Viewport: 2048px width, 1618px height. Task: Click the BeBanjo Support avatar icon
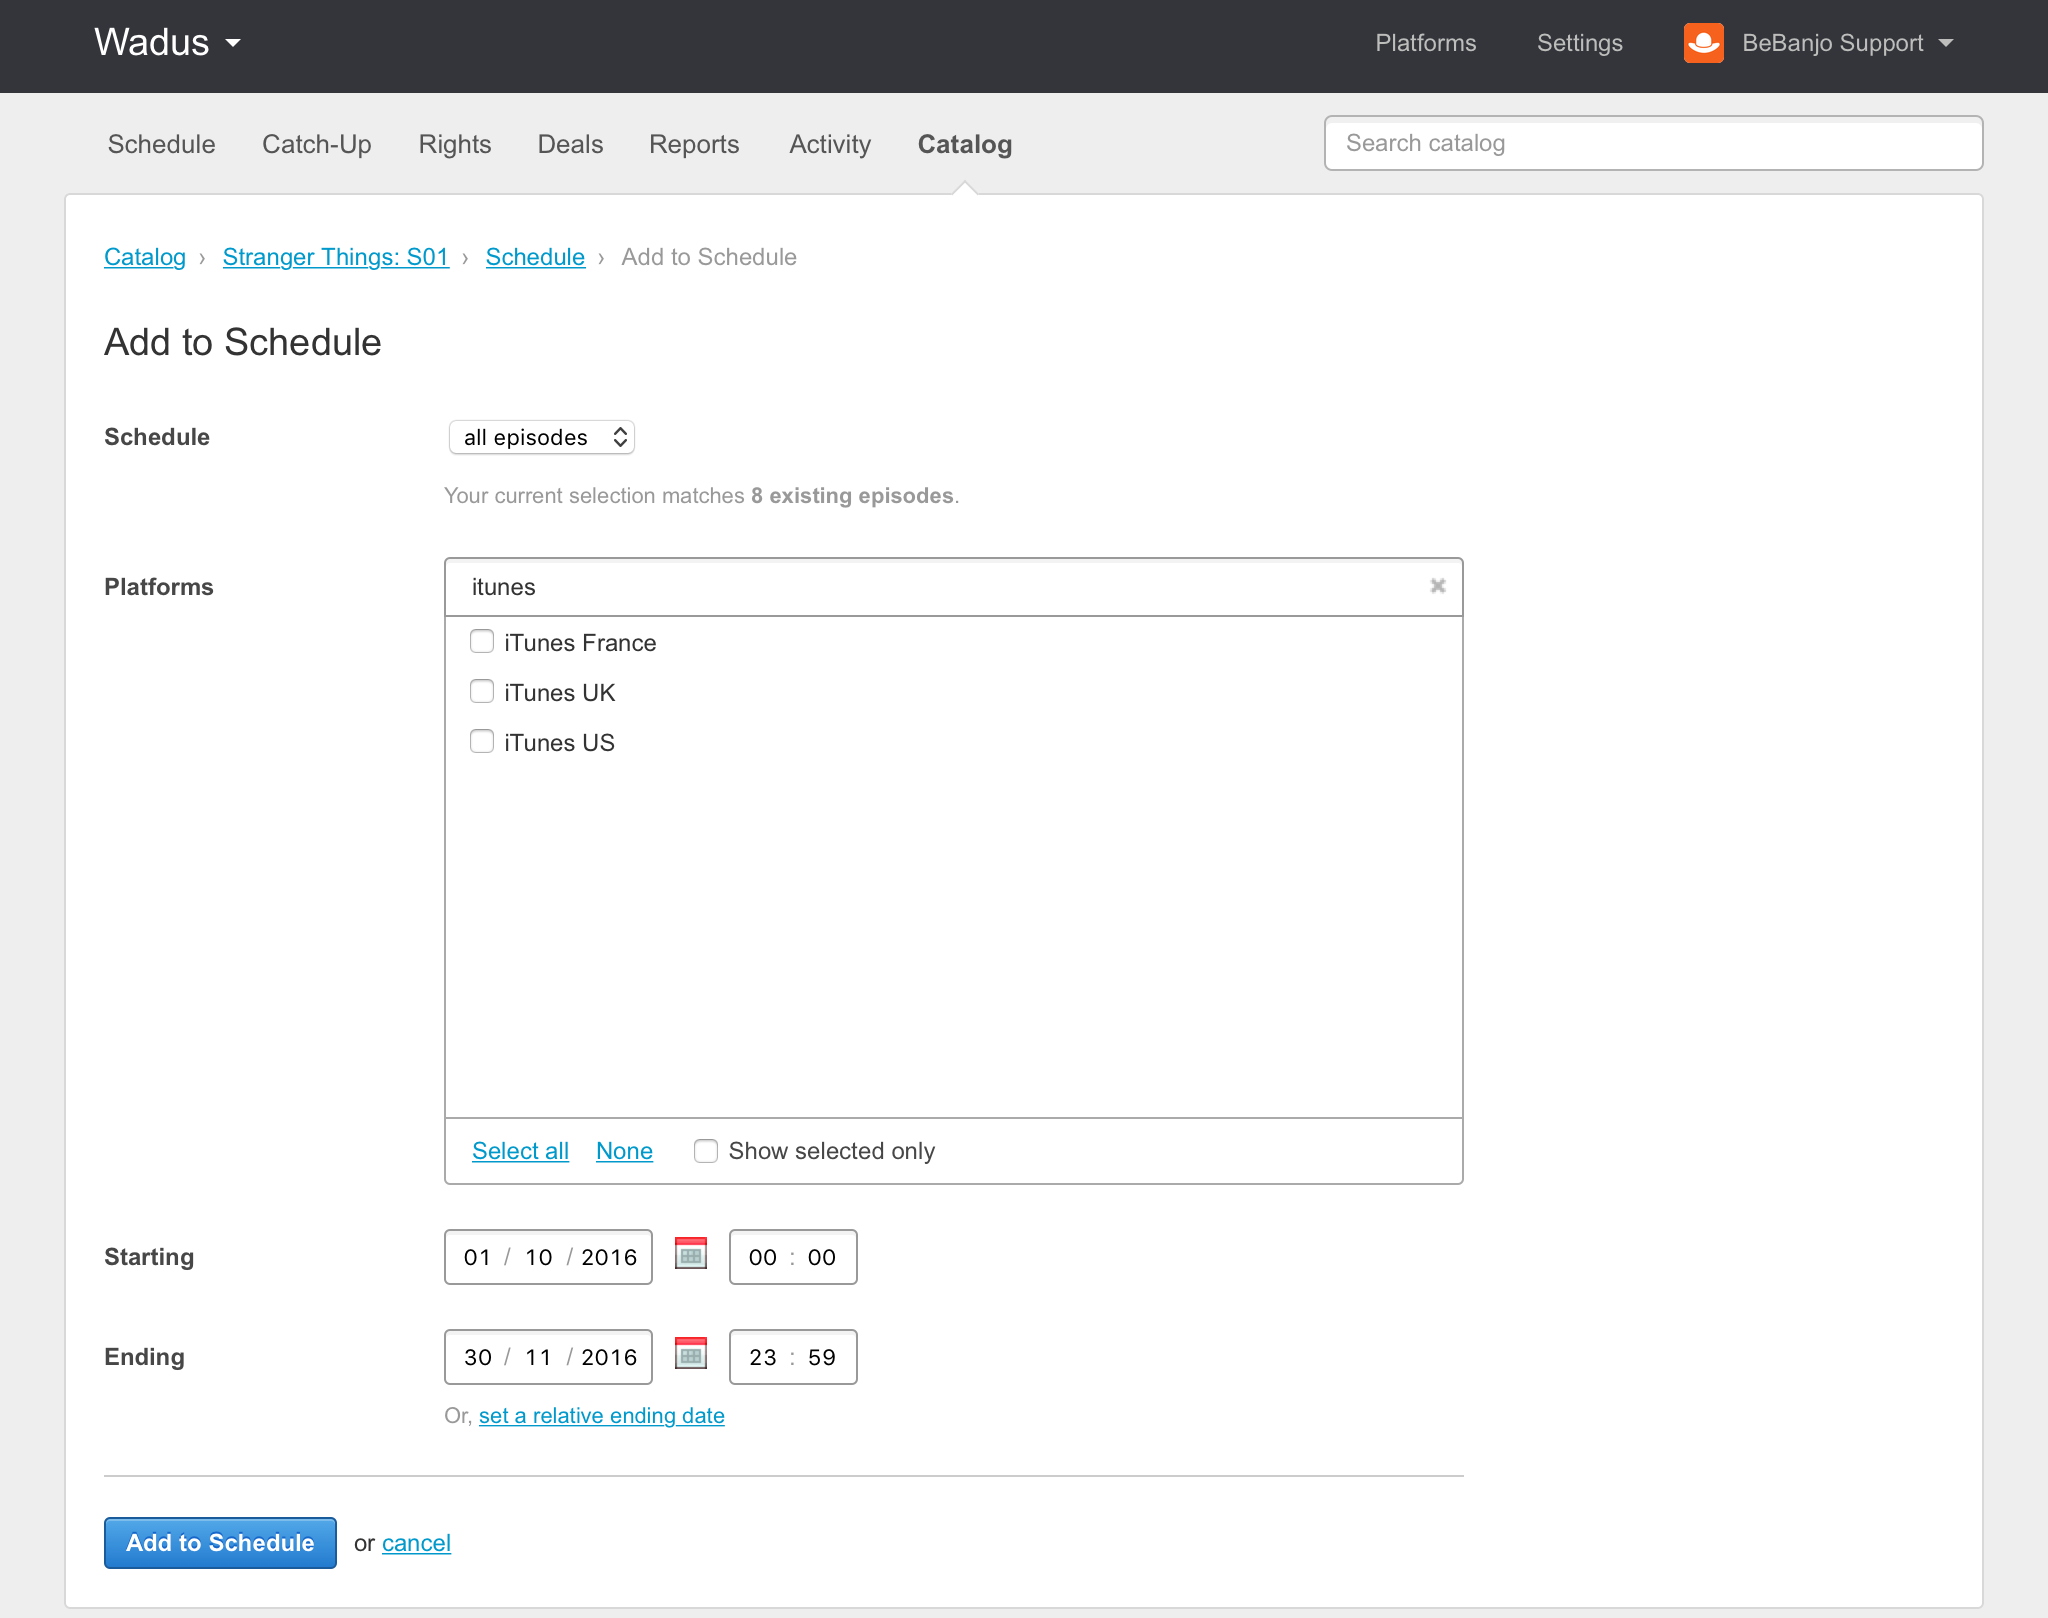[x=1703, y=43]
